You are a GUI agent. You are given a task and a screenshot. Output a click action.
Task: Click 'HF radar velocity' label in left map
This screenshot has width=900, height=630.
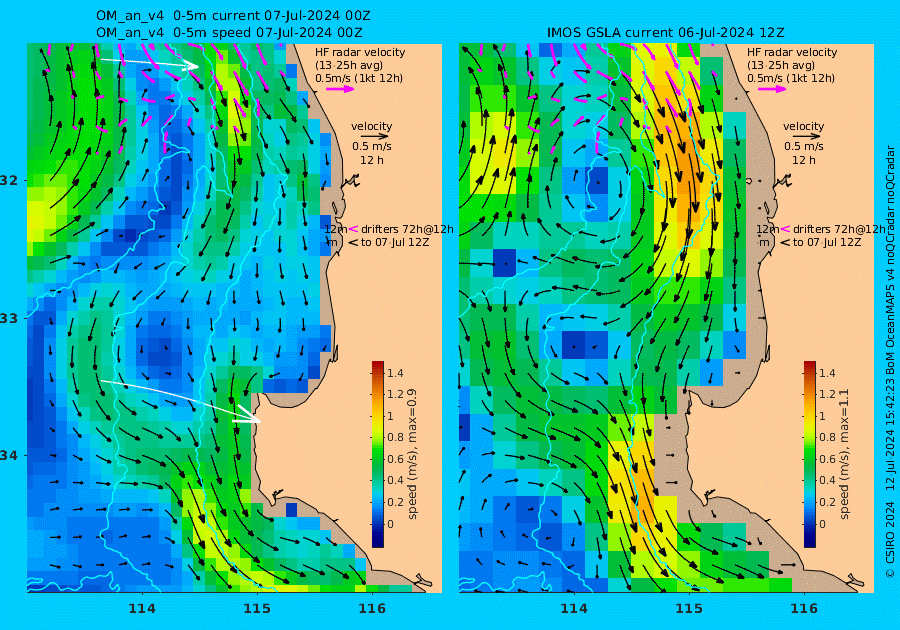(x=360, y=52)
